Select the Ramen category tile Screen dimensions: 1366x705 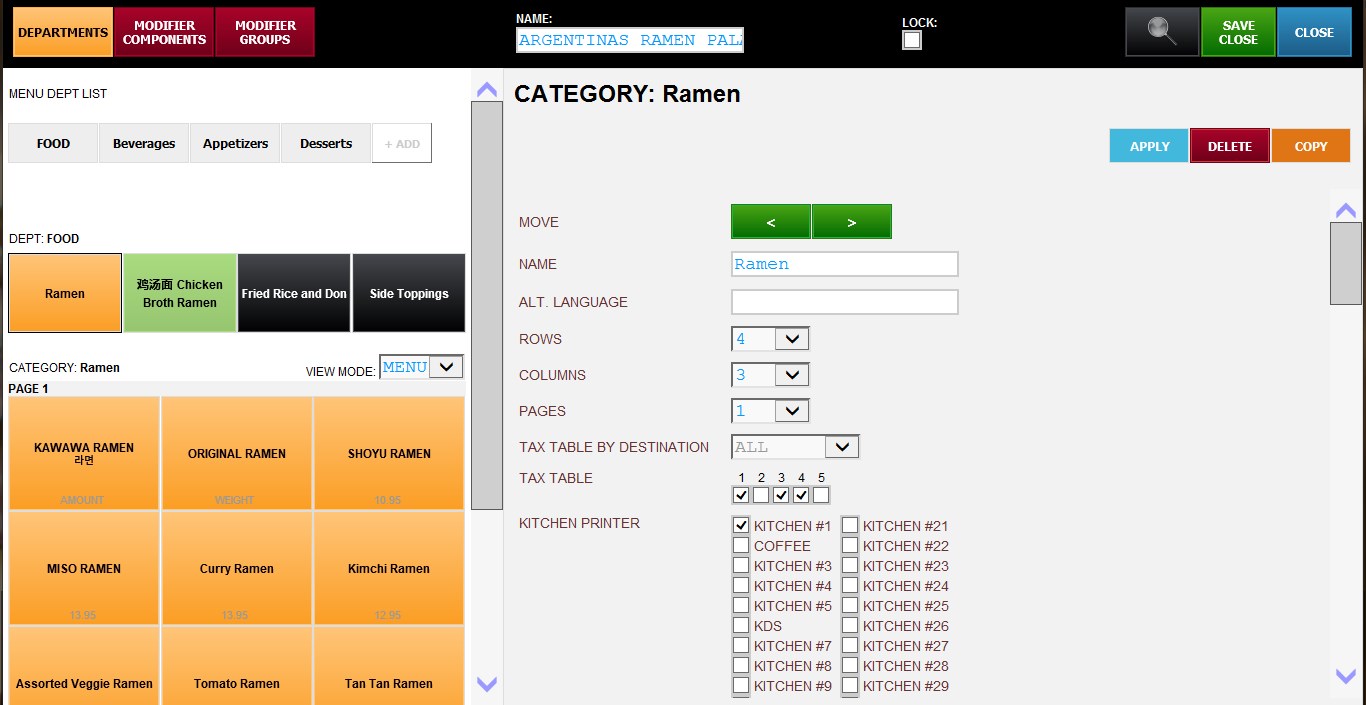point(65,293)
